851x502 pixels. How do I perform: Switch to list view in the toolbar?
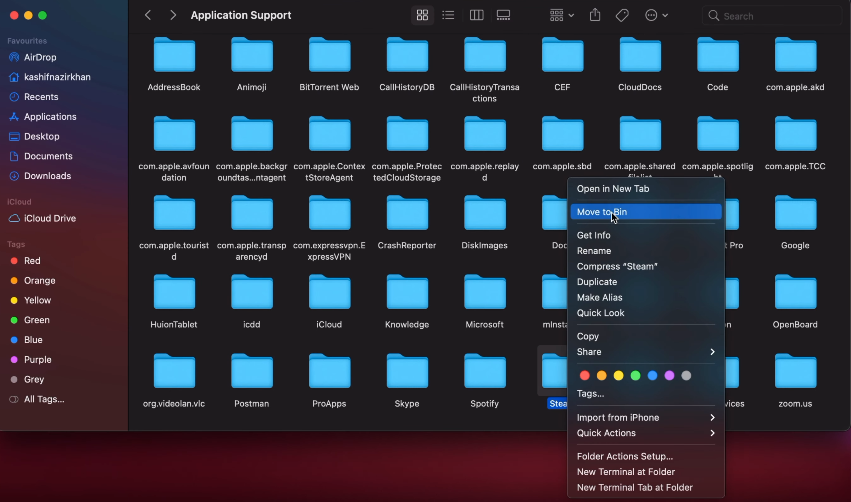[x=449, y=16]
